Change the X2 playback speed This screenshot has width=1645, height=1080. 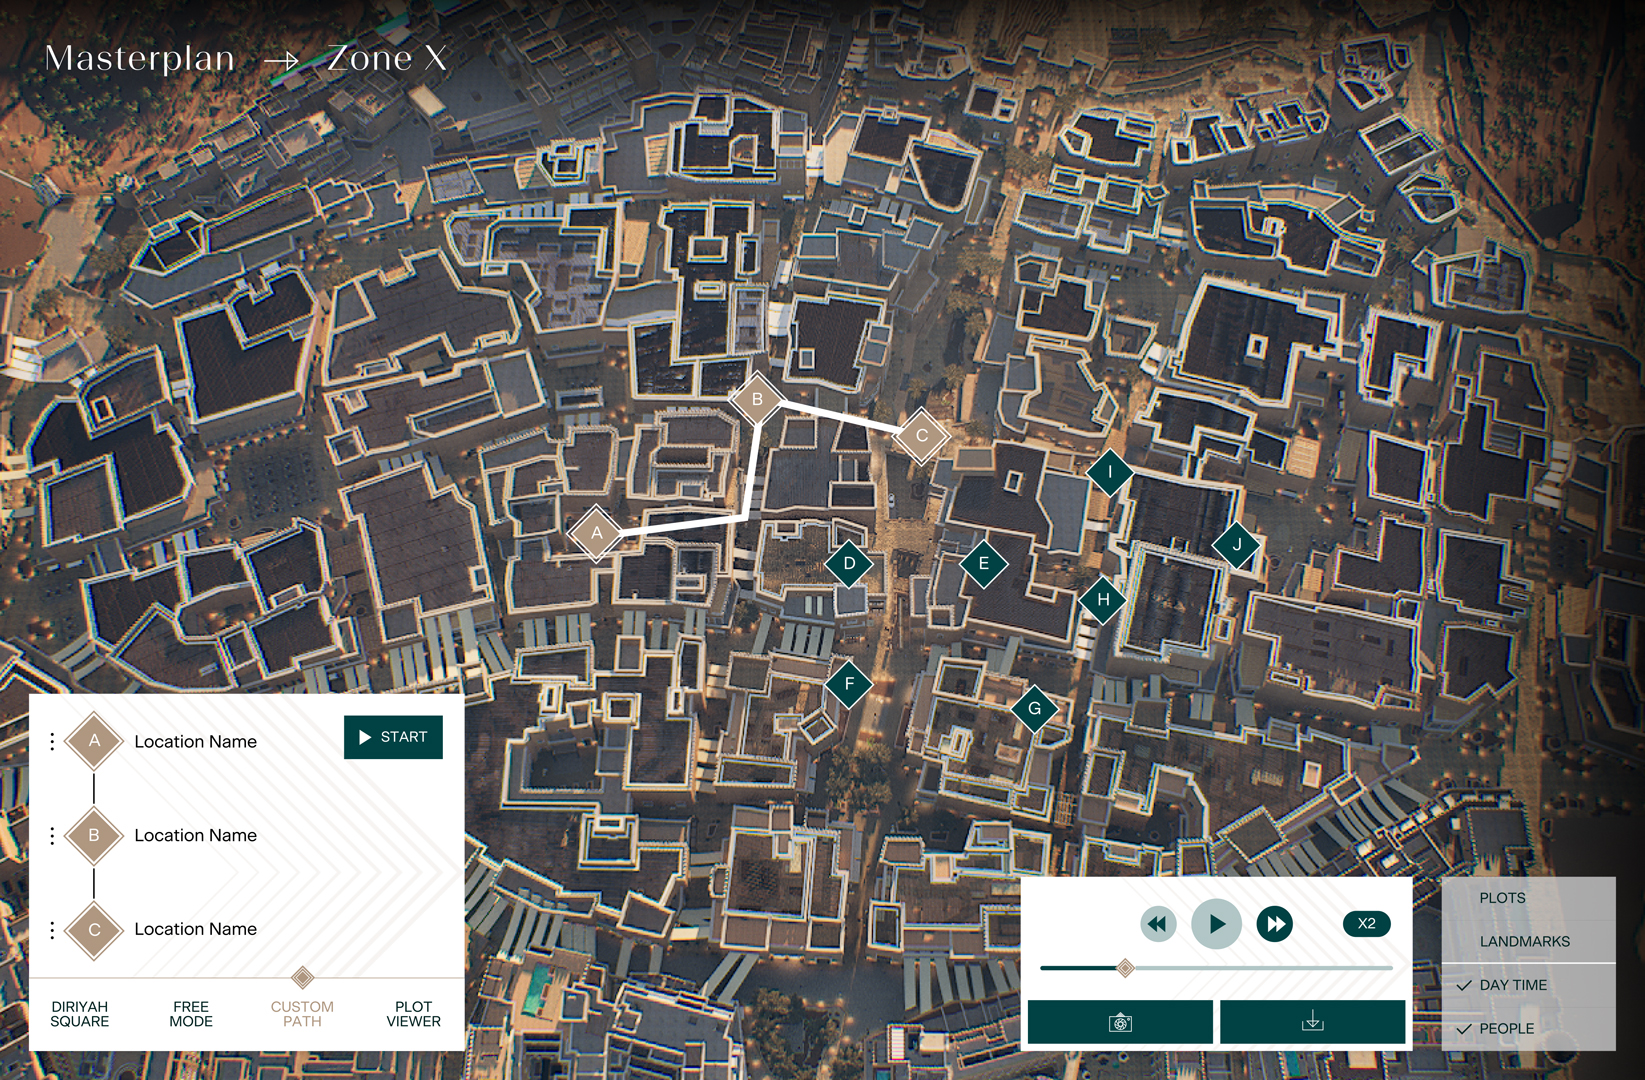1367,924
